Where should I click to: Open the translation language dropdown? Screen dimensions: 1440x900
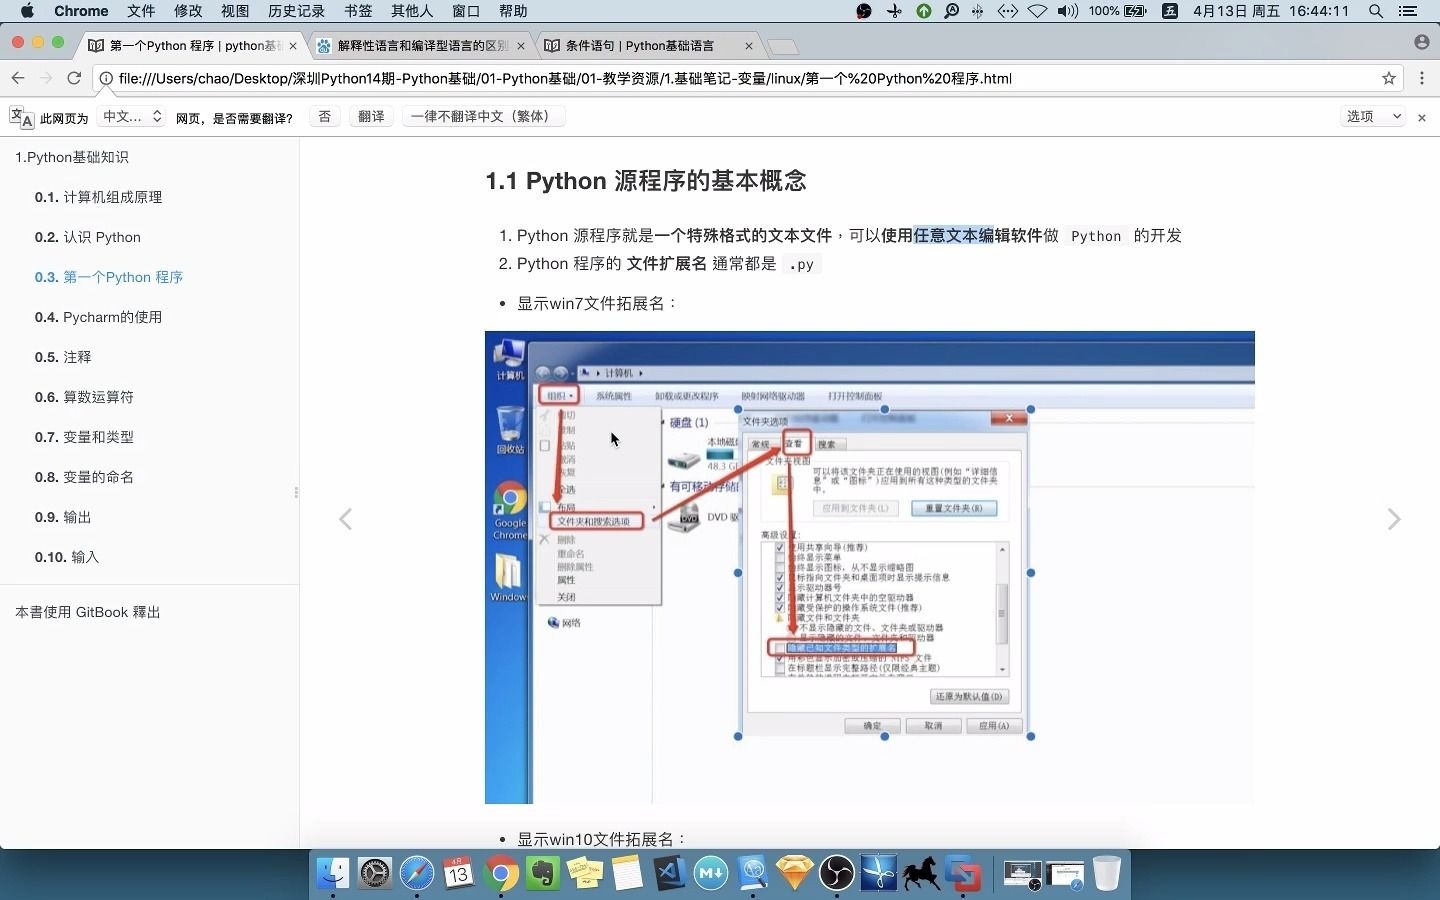pos(131,117)
